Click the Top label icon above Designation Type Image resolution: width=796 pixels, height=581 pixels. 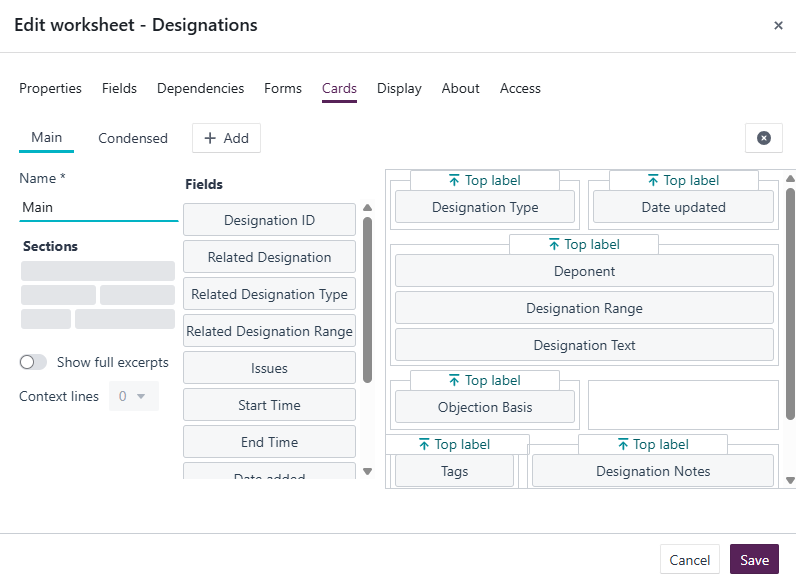coord(454,180)
